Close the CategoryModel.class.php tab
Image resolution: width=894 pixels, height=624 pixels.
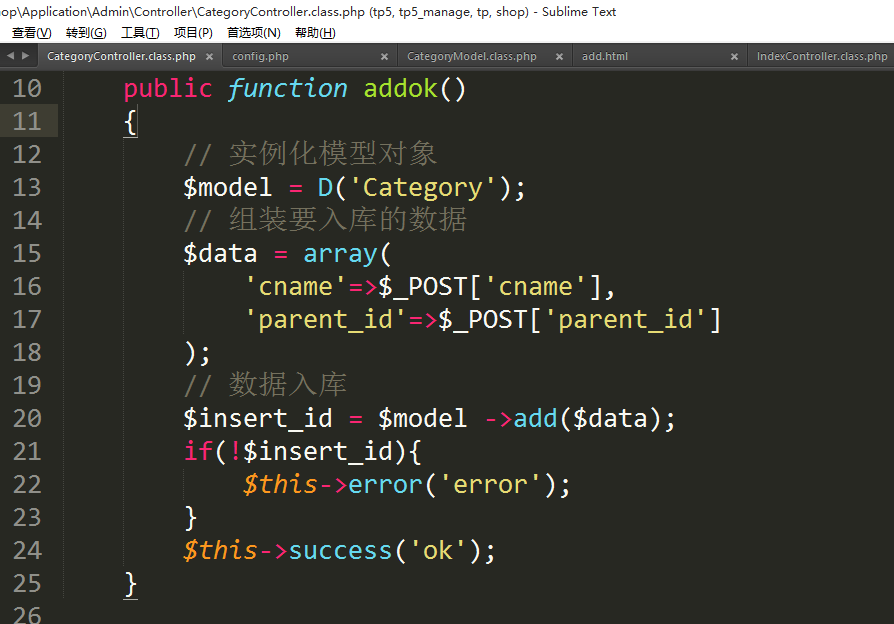pos(559,57)
